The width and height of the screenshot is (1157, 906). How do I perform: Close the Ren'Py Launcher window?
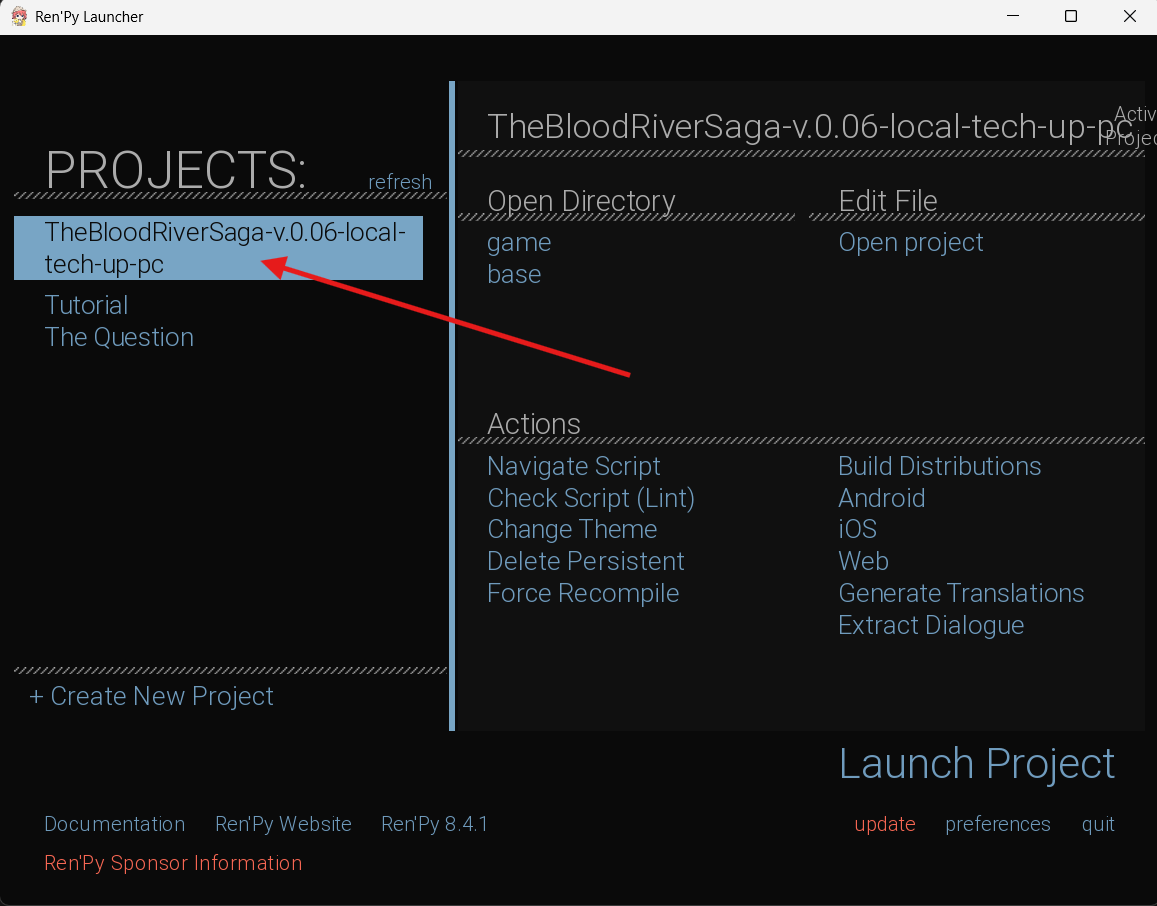(x=1129, y=16)
